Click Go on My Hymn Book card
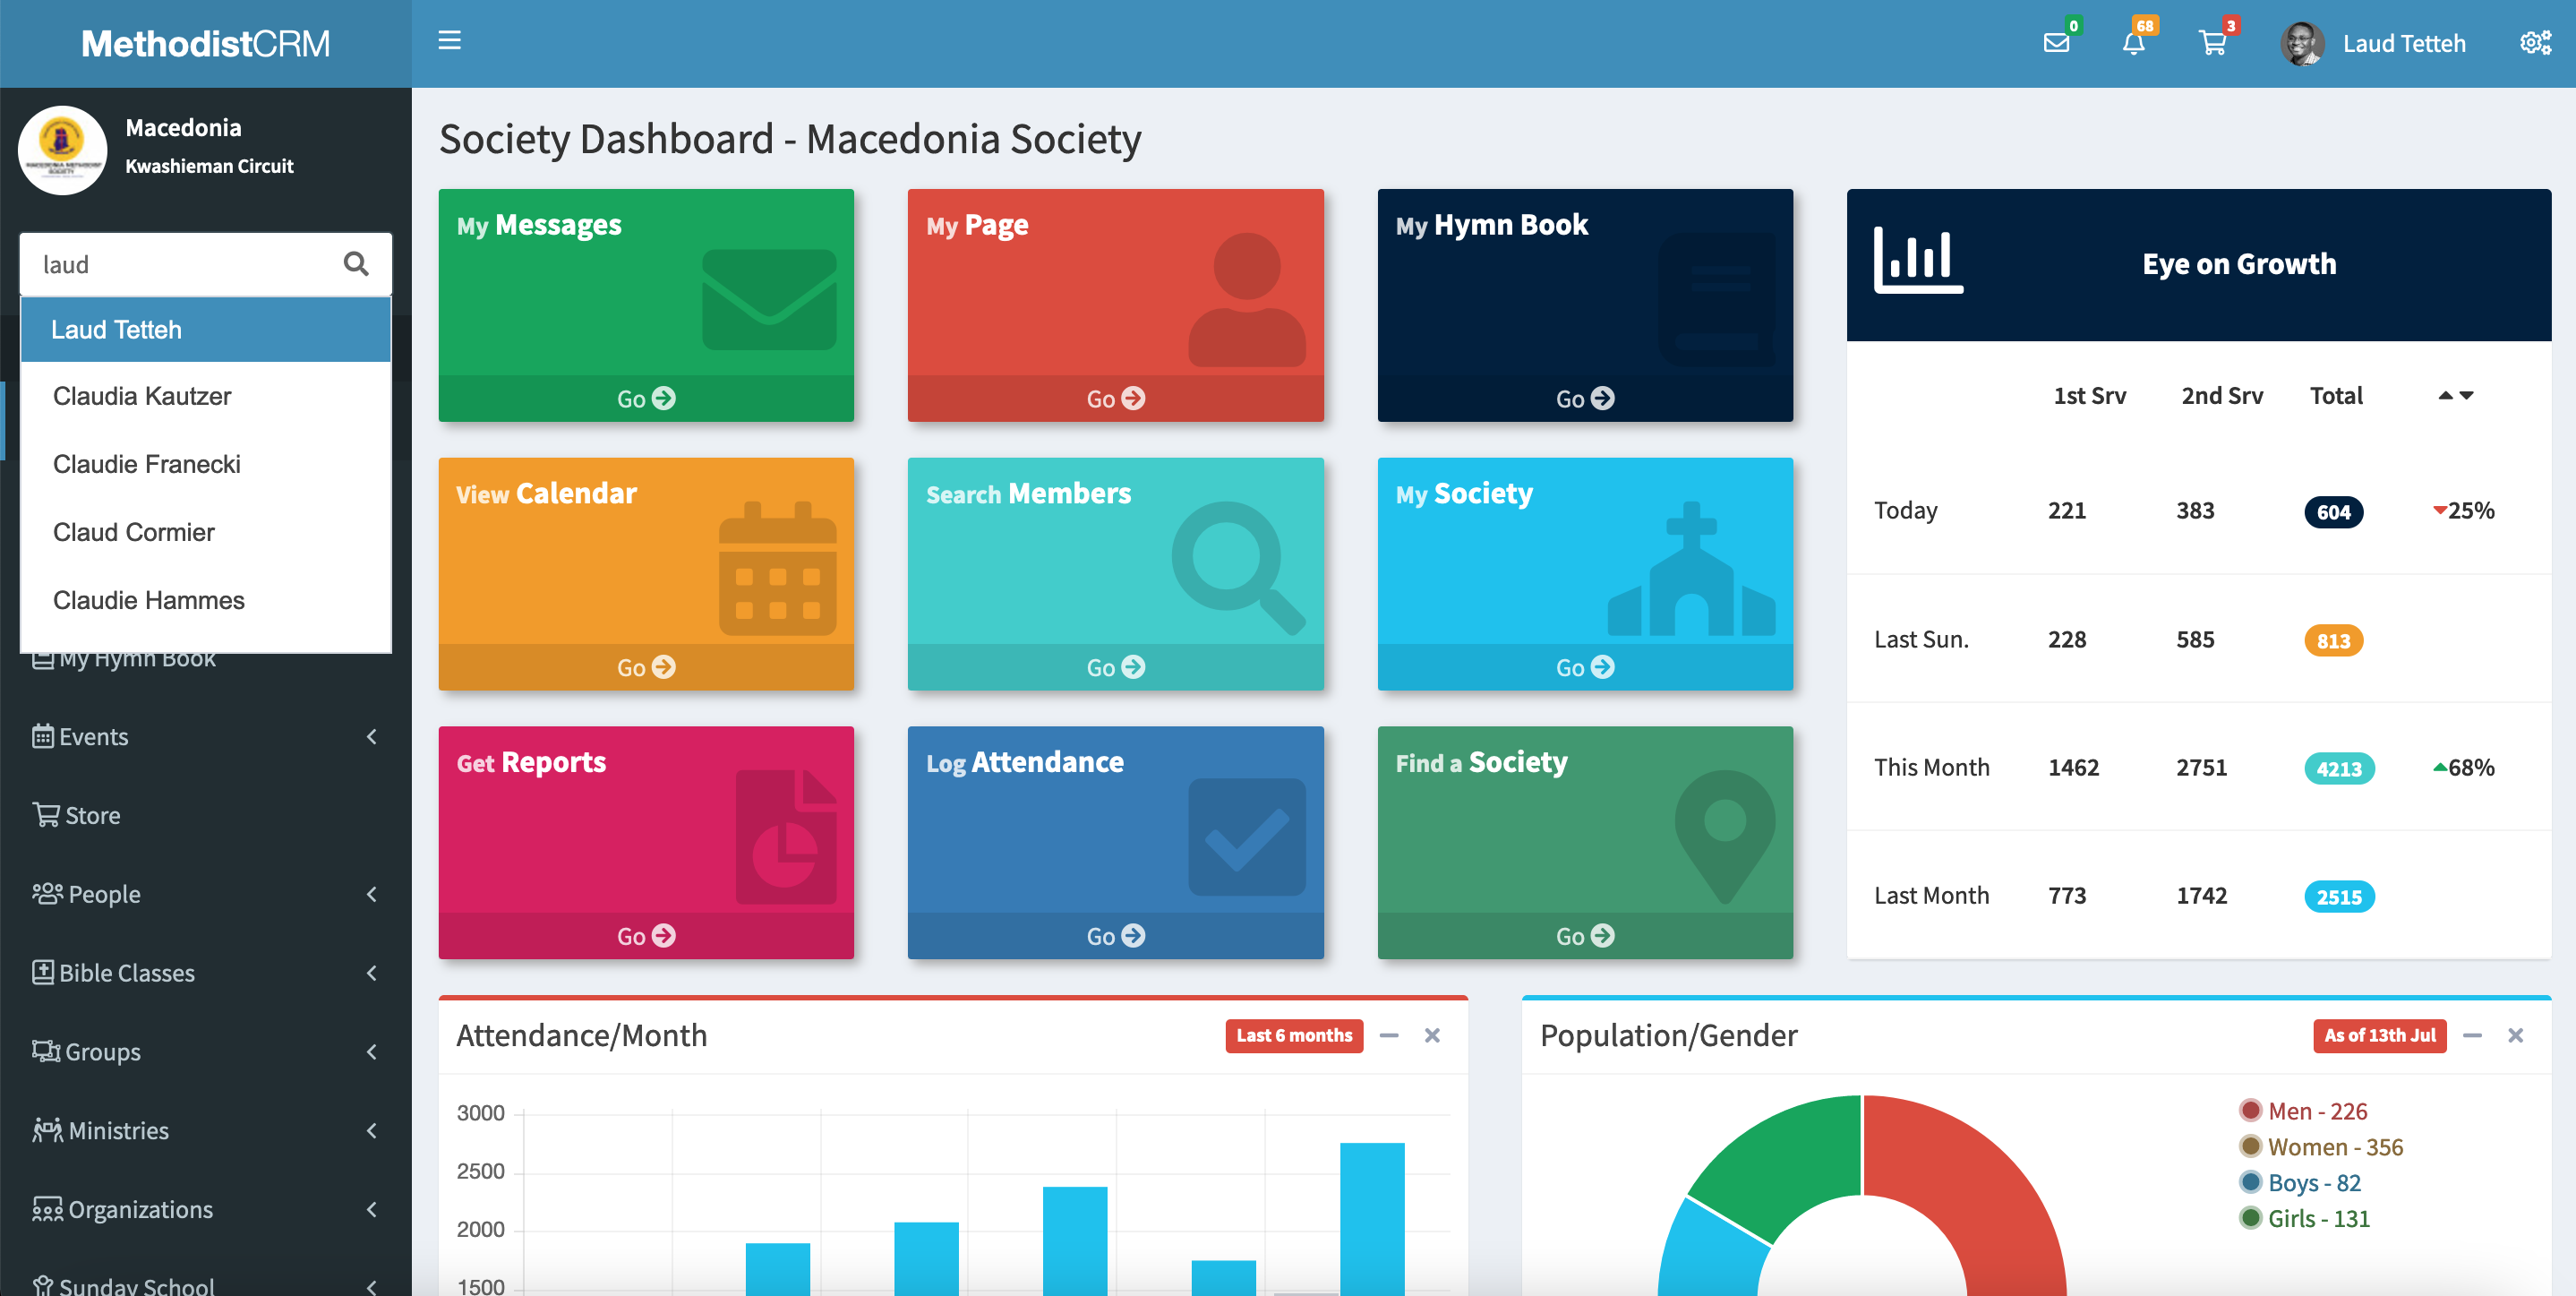Screen dimensions: 2576x1296 [x=1585, y=398]
